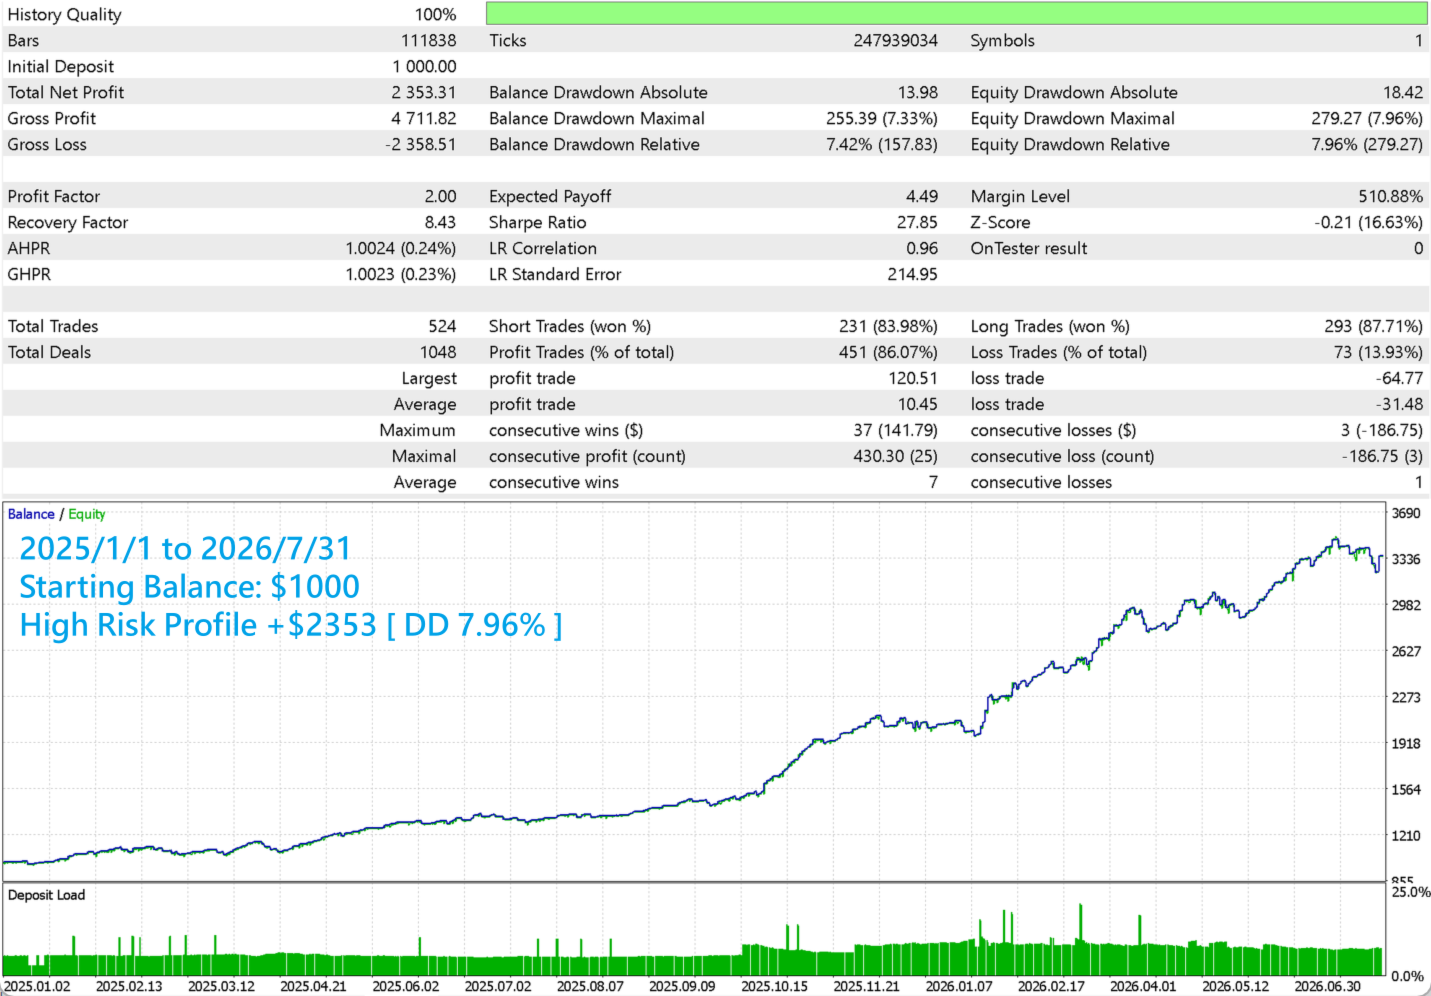Select the 2026.06.30 date axis label

1328,986
